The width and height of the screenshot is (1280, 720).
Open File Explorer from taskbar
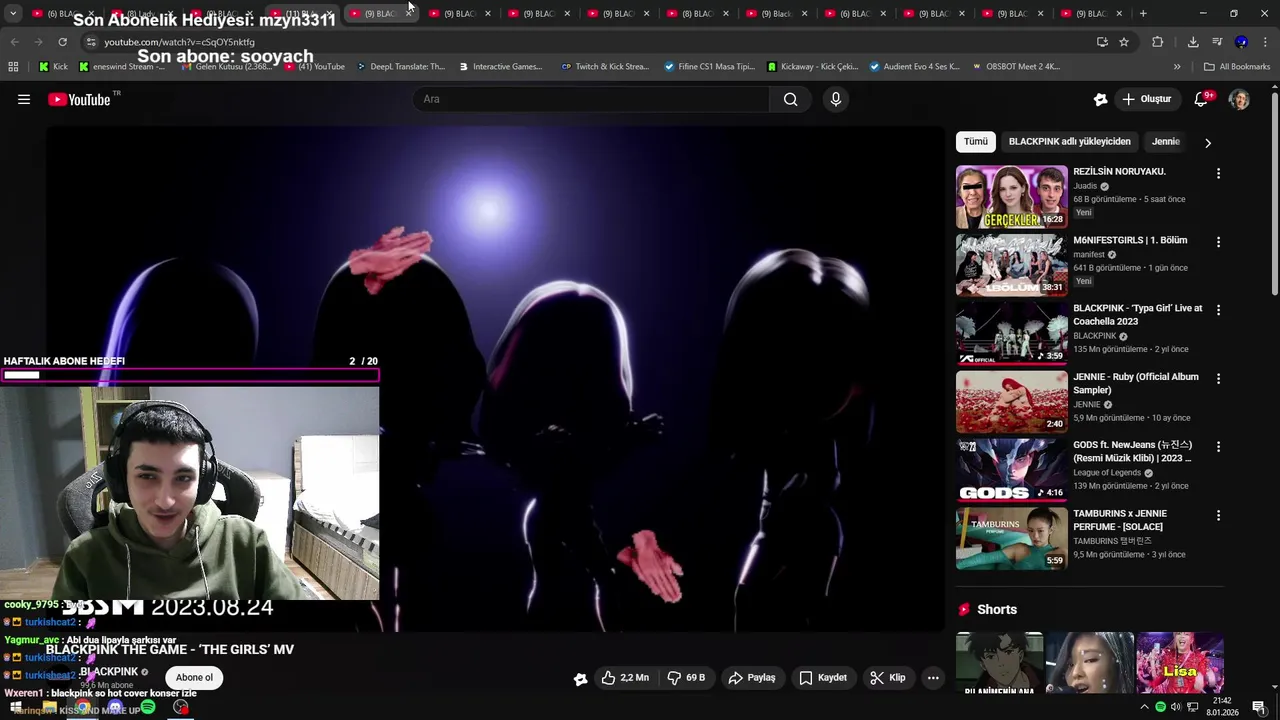pos(49,708)
